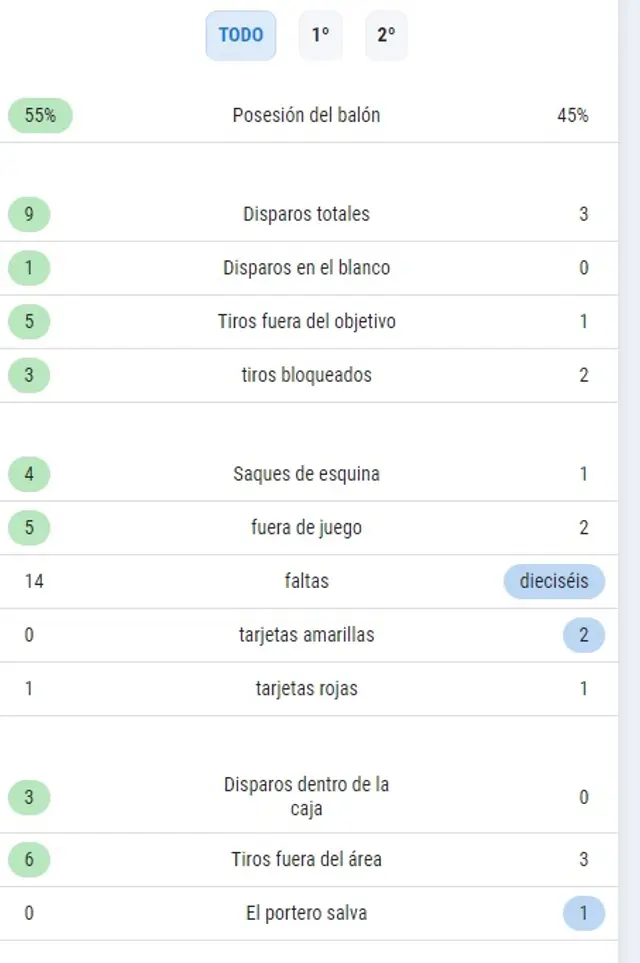Click the blue dieciséis fouls badge
Screen dimensions: 640x963
point(554,581)
